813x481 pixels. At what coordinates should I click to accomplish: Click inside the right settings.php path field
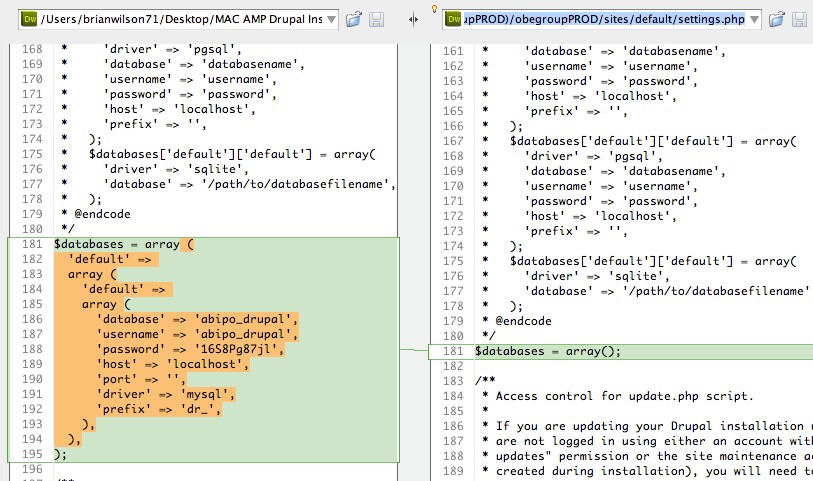[x=604, y=20]
